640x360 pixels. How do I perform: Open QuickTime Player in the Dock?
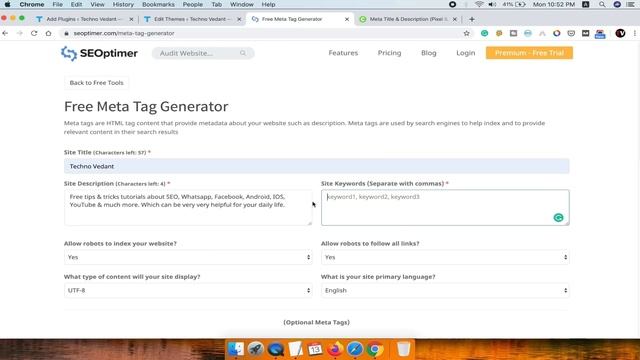(276, 349)
